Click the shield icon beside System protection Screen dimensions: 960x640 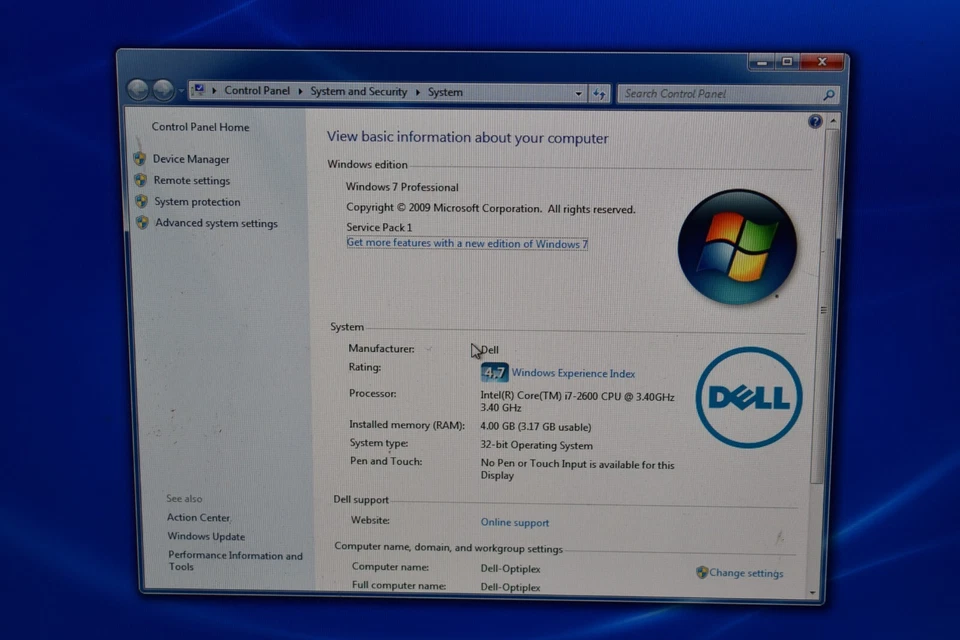(x=141, y=201)
